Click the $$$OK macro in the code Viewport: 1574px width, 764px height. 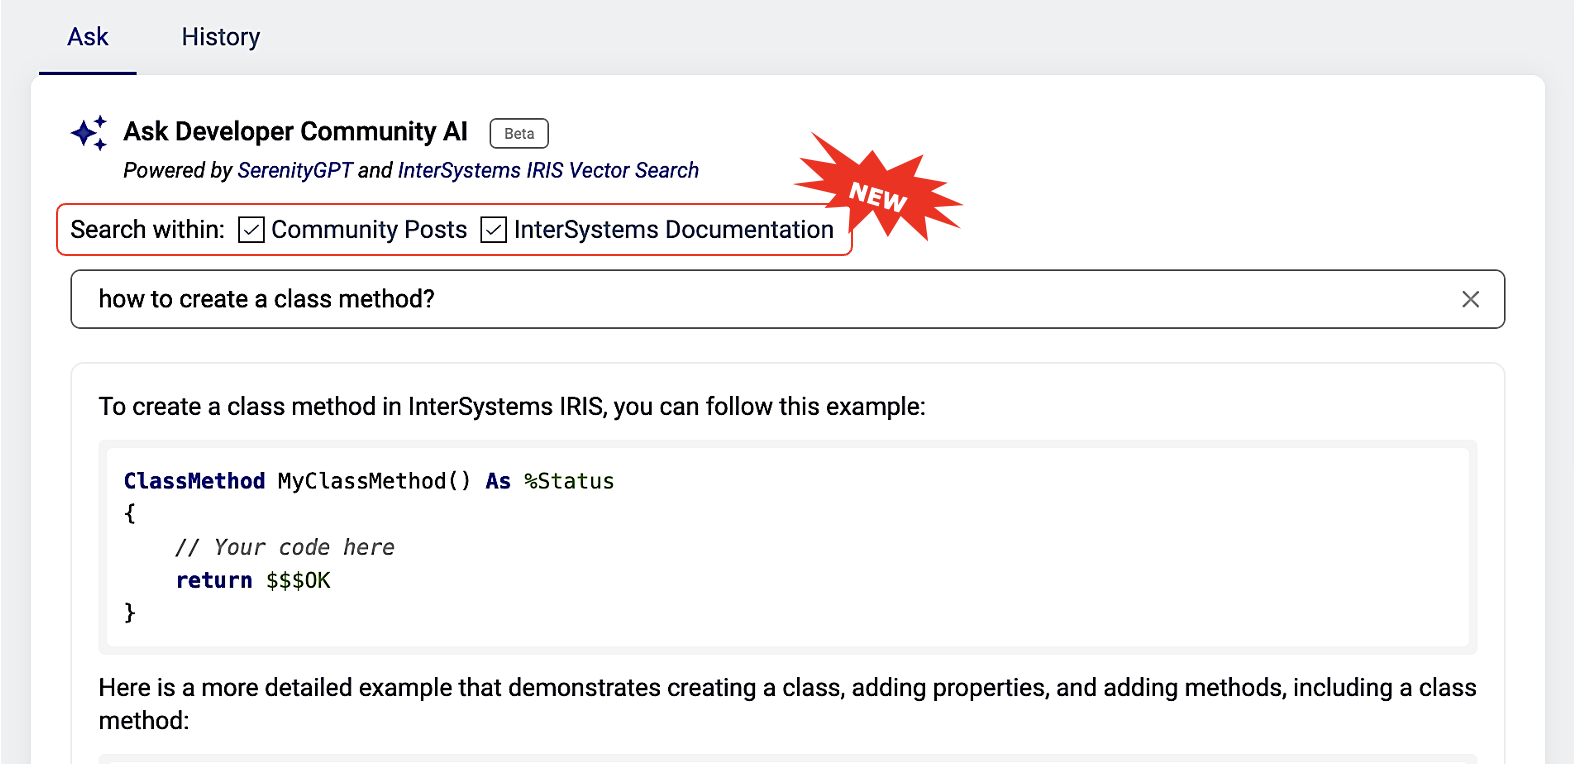click(x=298, y=580)
